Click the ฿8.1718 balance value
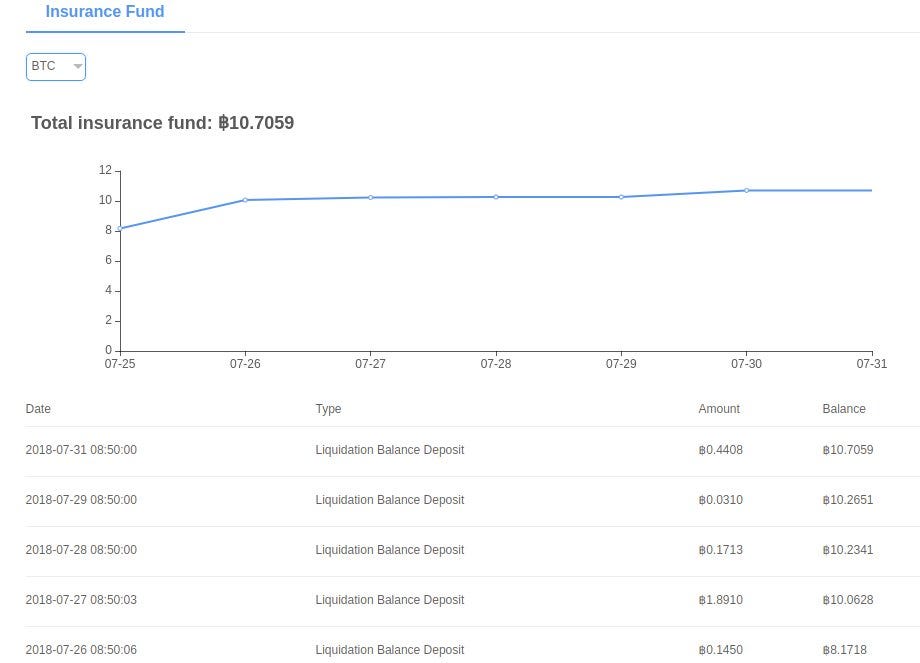 pos(845,650)
